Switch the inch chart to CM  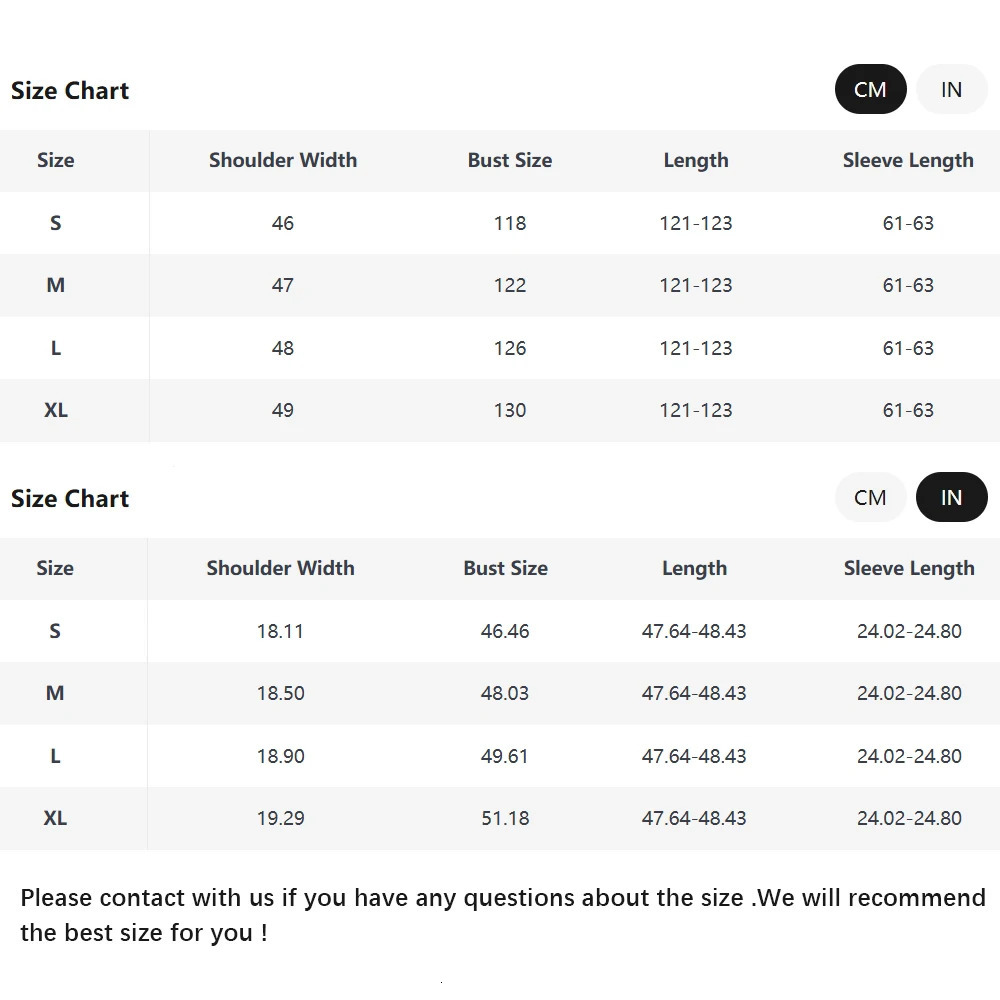point(870,498)
